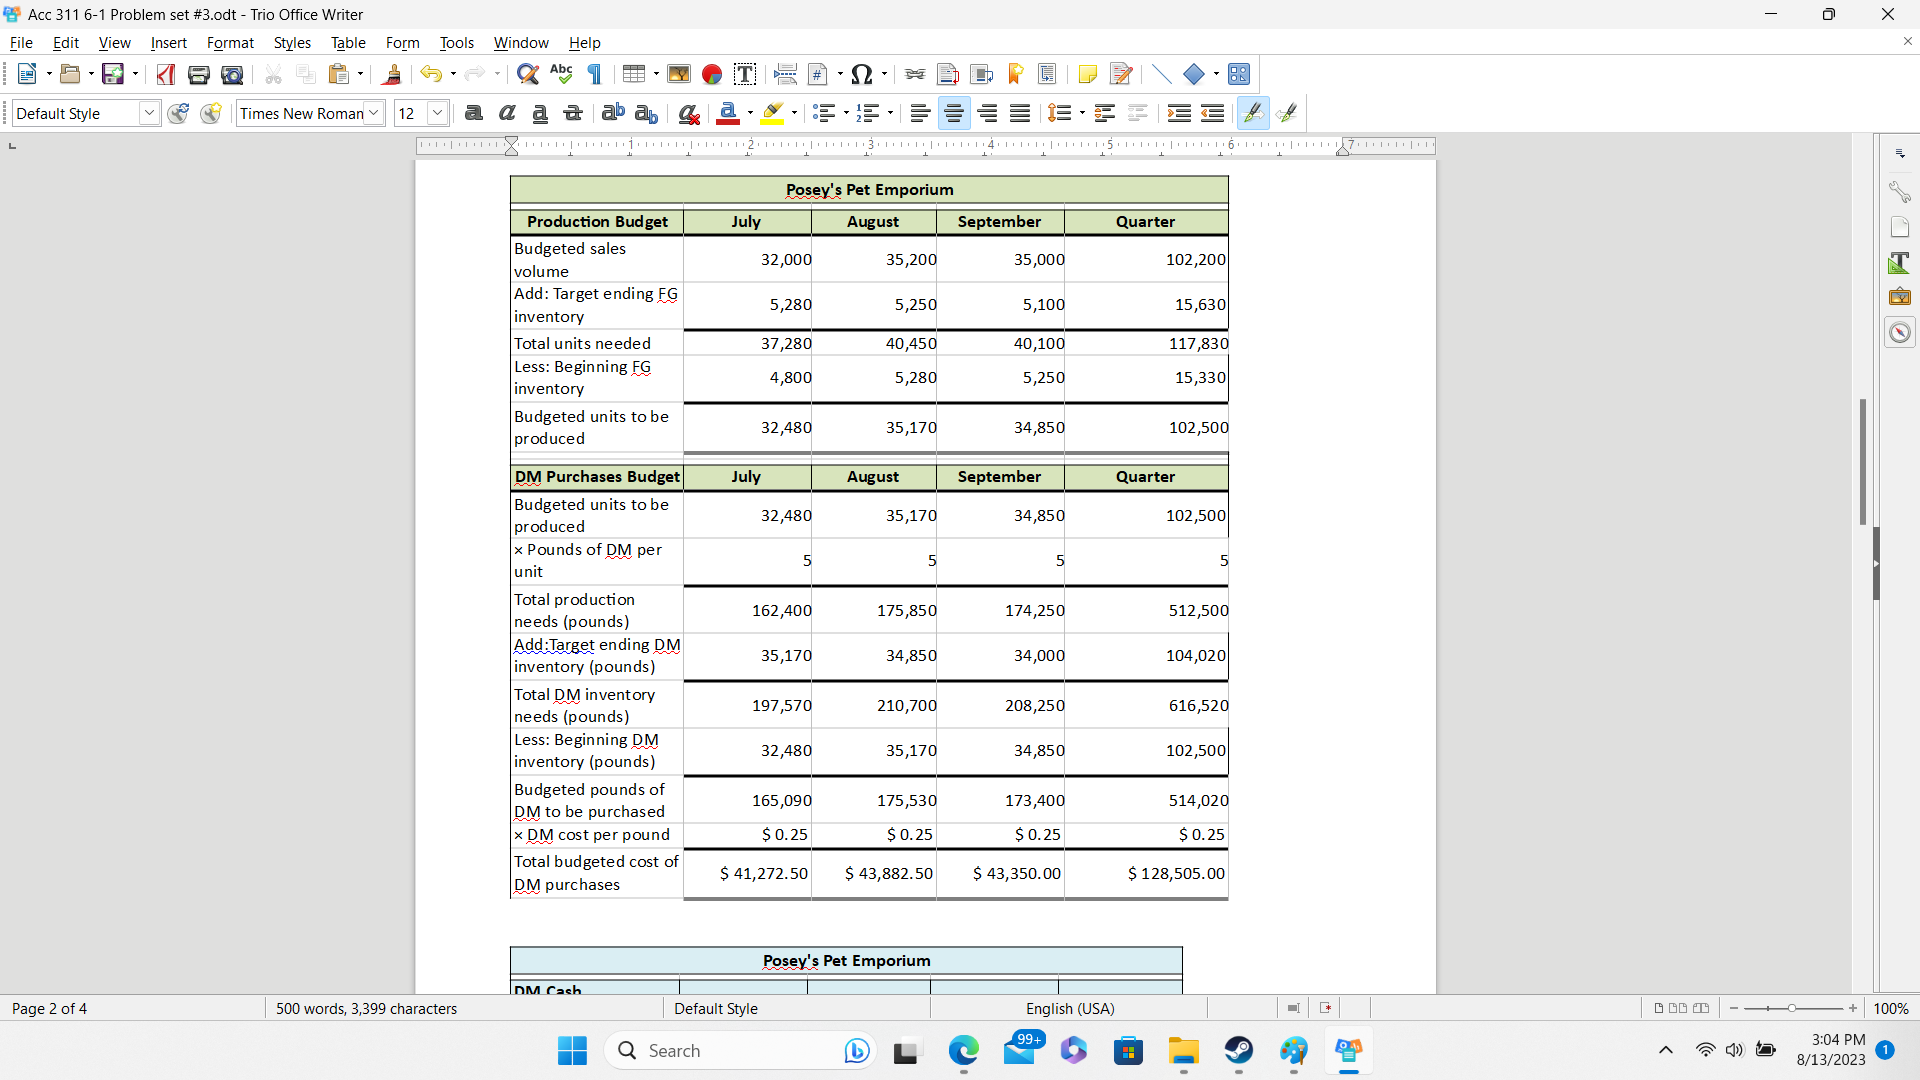Undo the last action
The height and width of the screenshot is (1080, 1920).
431,74
